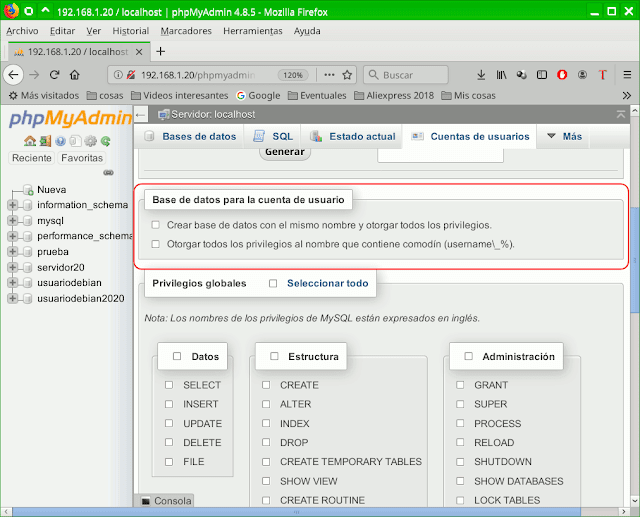
Task: Enable the GRANT privilege checkbox
Action: pos(460,385)
